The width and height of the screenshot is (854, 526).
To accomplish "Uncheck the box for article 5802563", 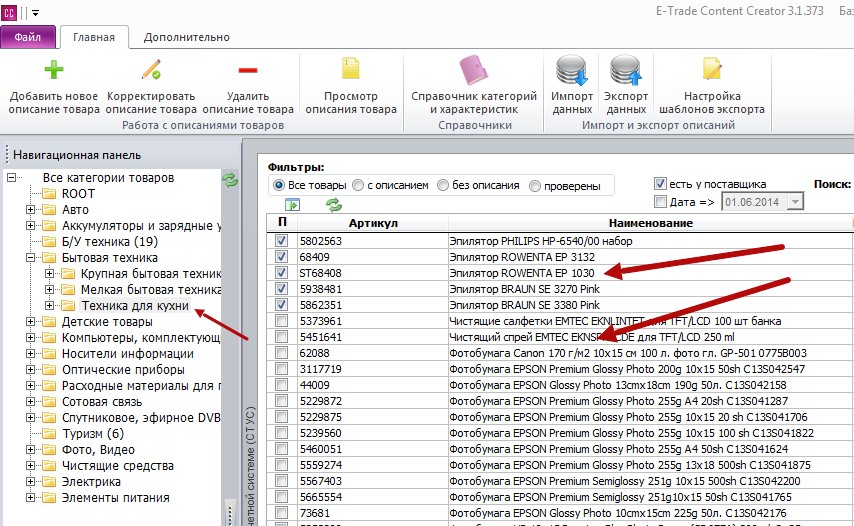I will (281, 240).
